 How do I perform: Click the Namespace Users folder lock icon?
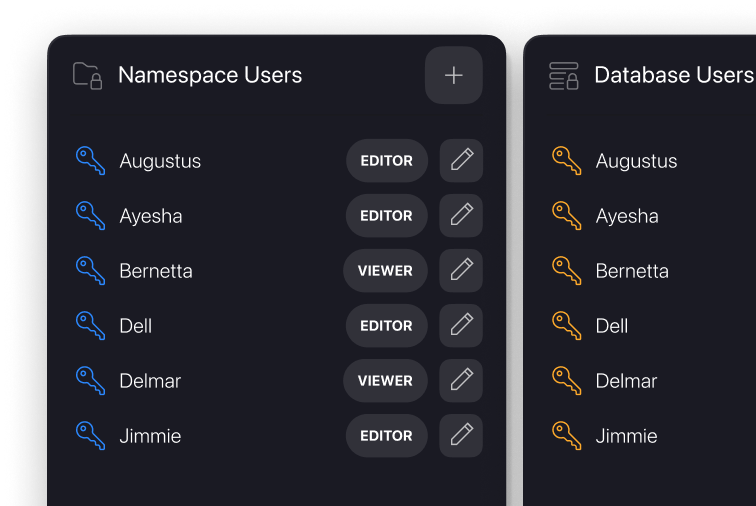(x=88, y=76)
